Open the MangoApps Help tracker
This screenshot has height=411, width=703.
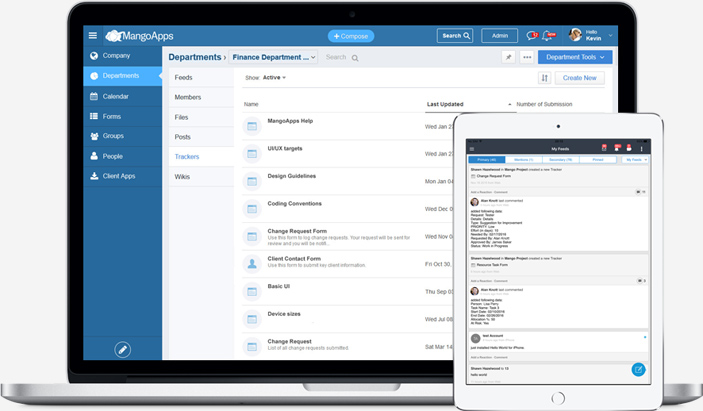pos(290,121)
